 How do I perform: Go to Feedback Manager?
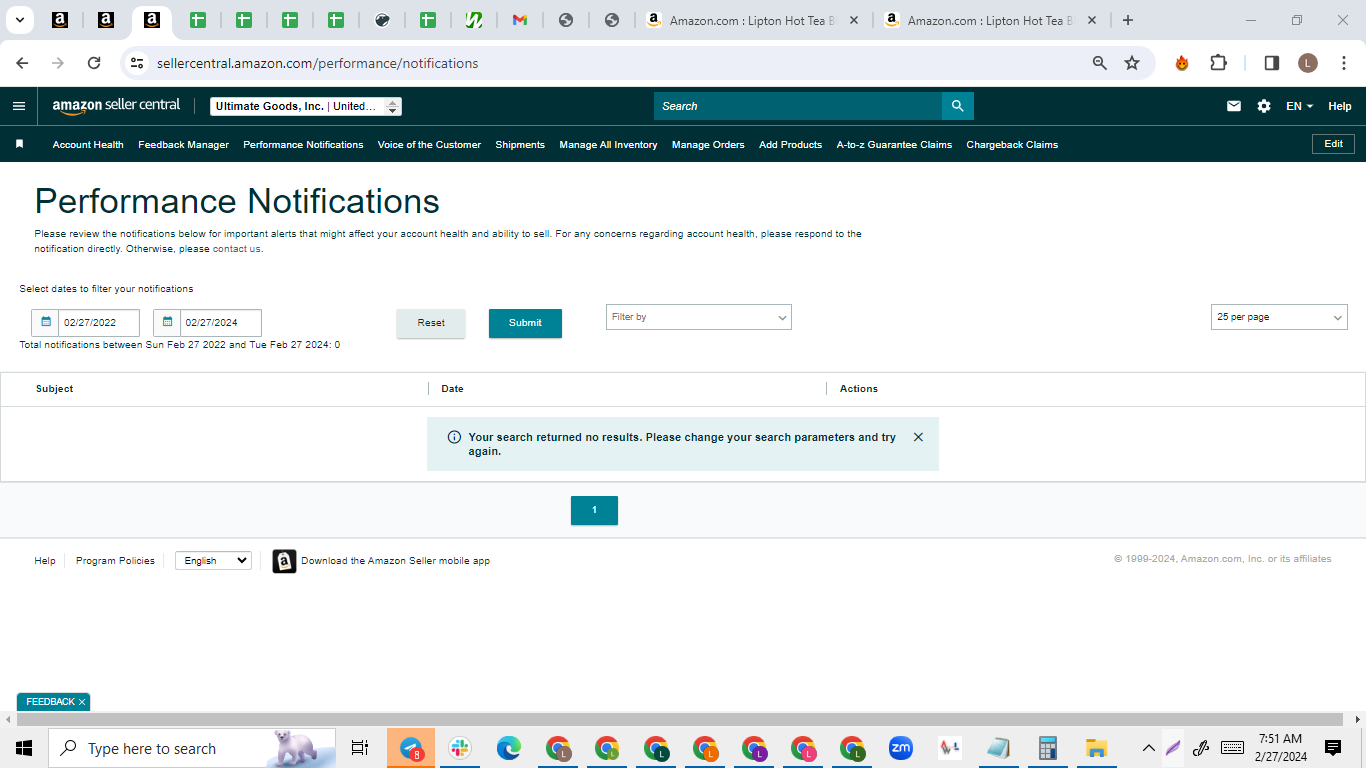[x=183, y=145]
